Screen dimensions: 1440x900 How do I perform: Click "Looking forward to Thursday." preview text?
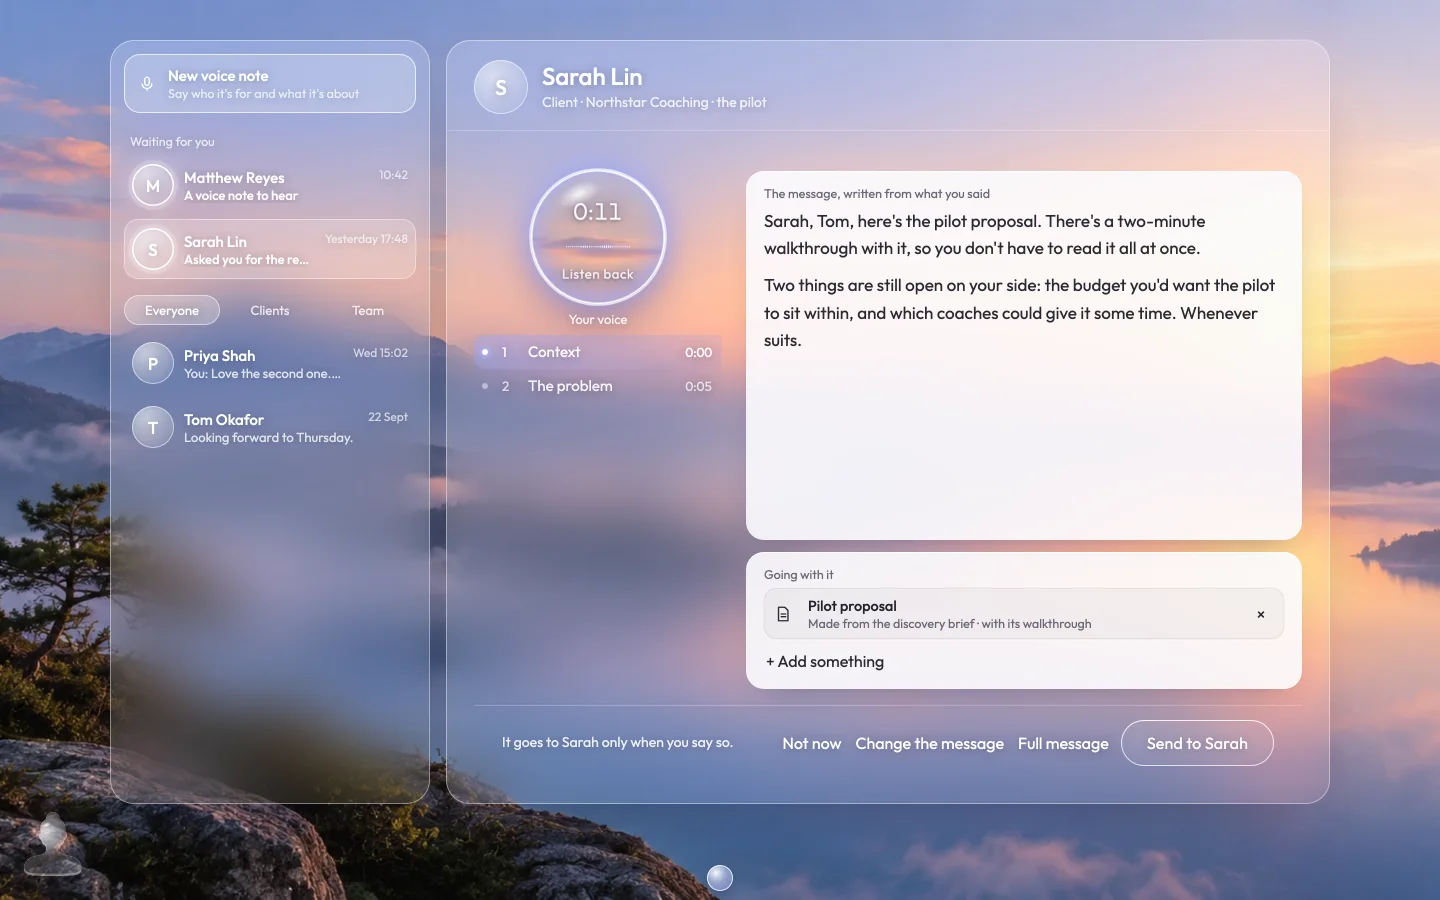coord(268,438)
